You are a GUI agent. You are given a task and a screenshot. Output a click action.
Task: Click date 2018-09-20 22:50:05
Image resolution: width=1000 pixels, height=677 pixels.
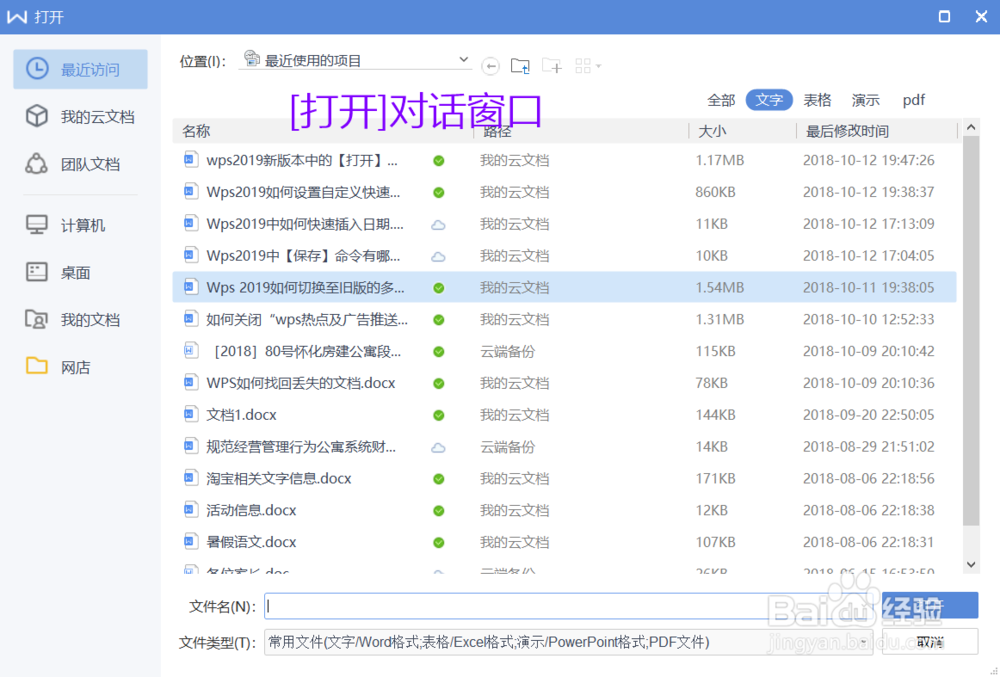tap(869, 415)
